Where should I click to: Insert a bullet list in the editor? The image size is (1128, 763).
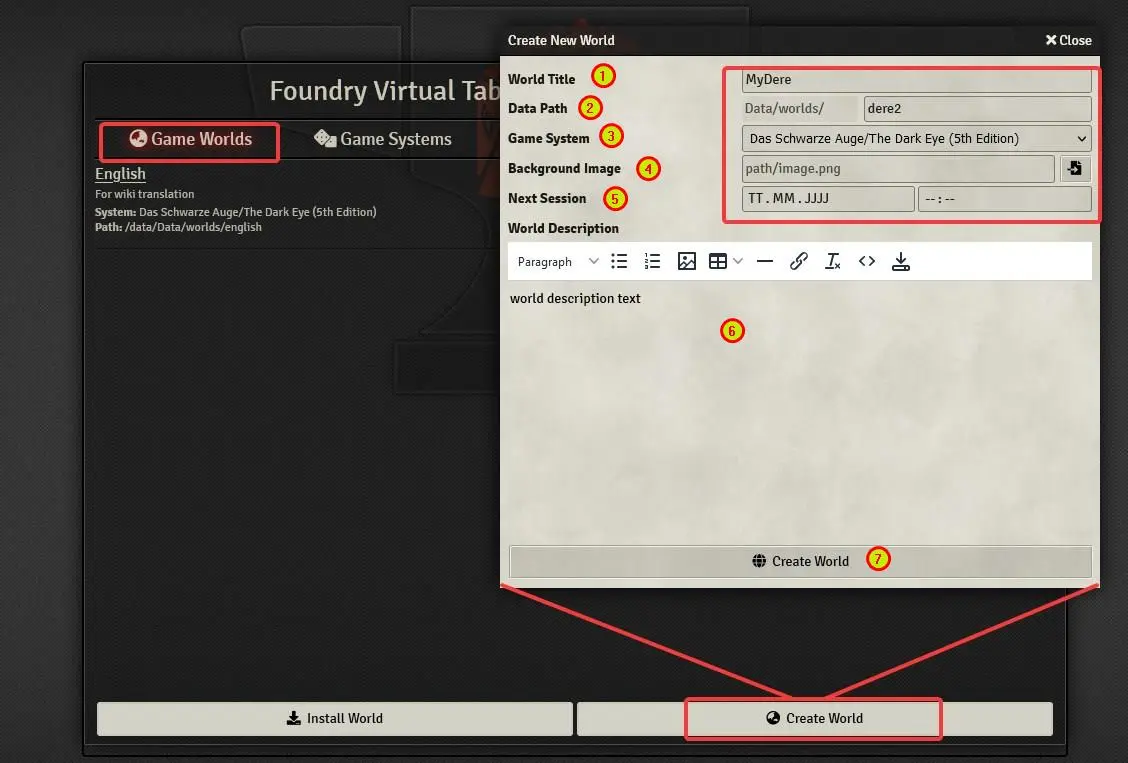619,261
